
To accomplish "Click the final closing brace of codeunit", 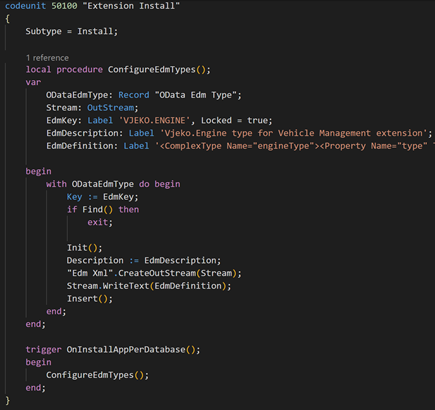I will (x=8, y=400).
